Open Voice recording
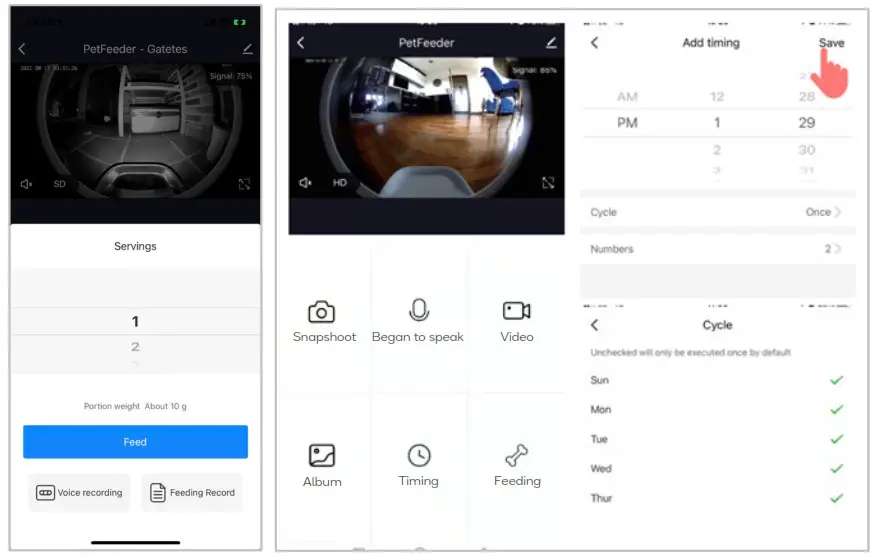876x557 pixels. (79, 493)
